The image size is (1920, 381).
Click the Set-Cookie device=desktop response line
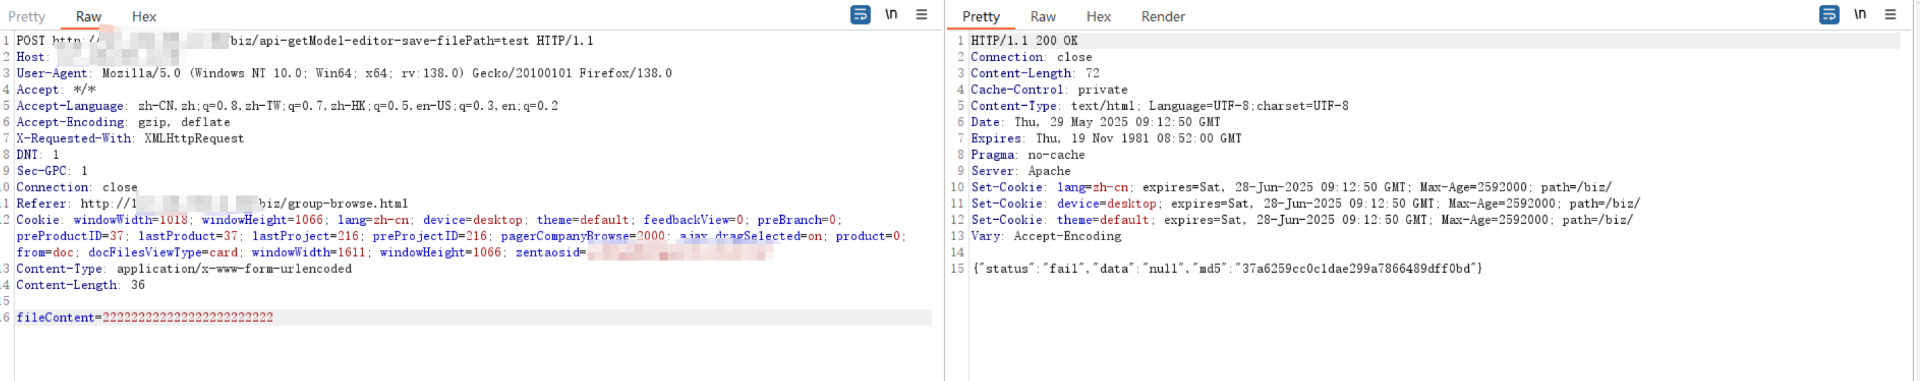pyautogui.click(x=1306, y=204)
